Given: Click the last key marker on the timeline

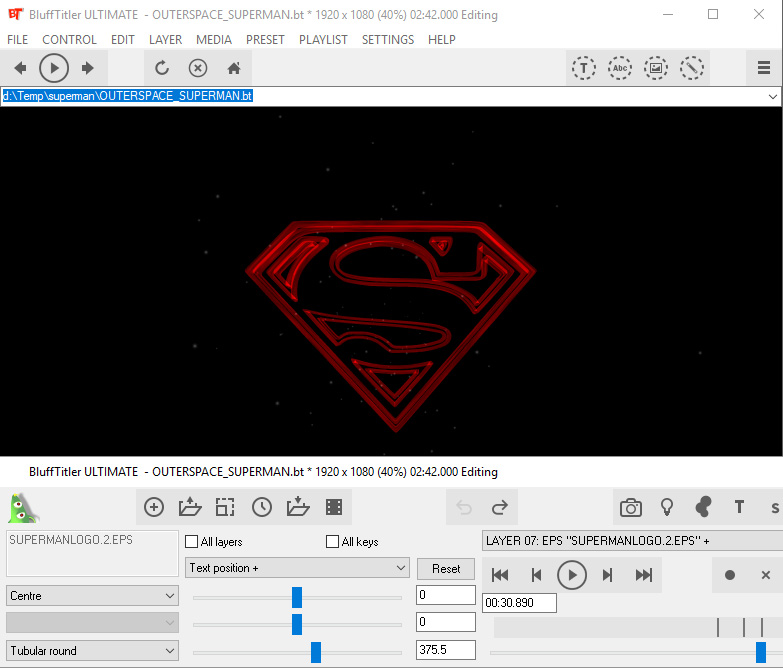Looking at the screenshot, I should 762,627.
